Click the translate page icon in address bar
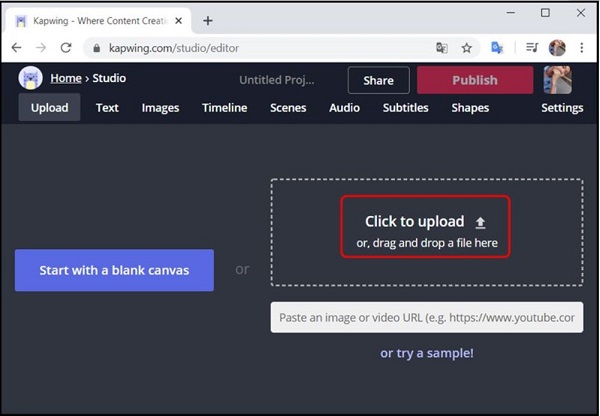Screen dimensions: 600x416 click(441, 47)
